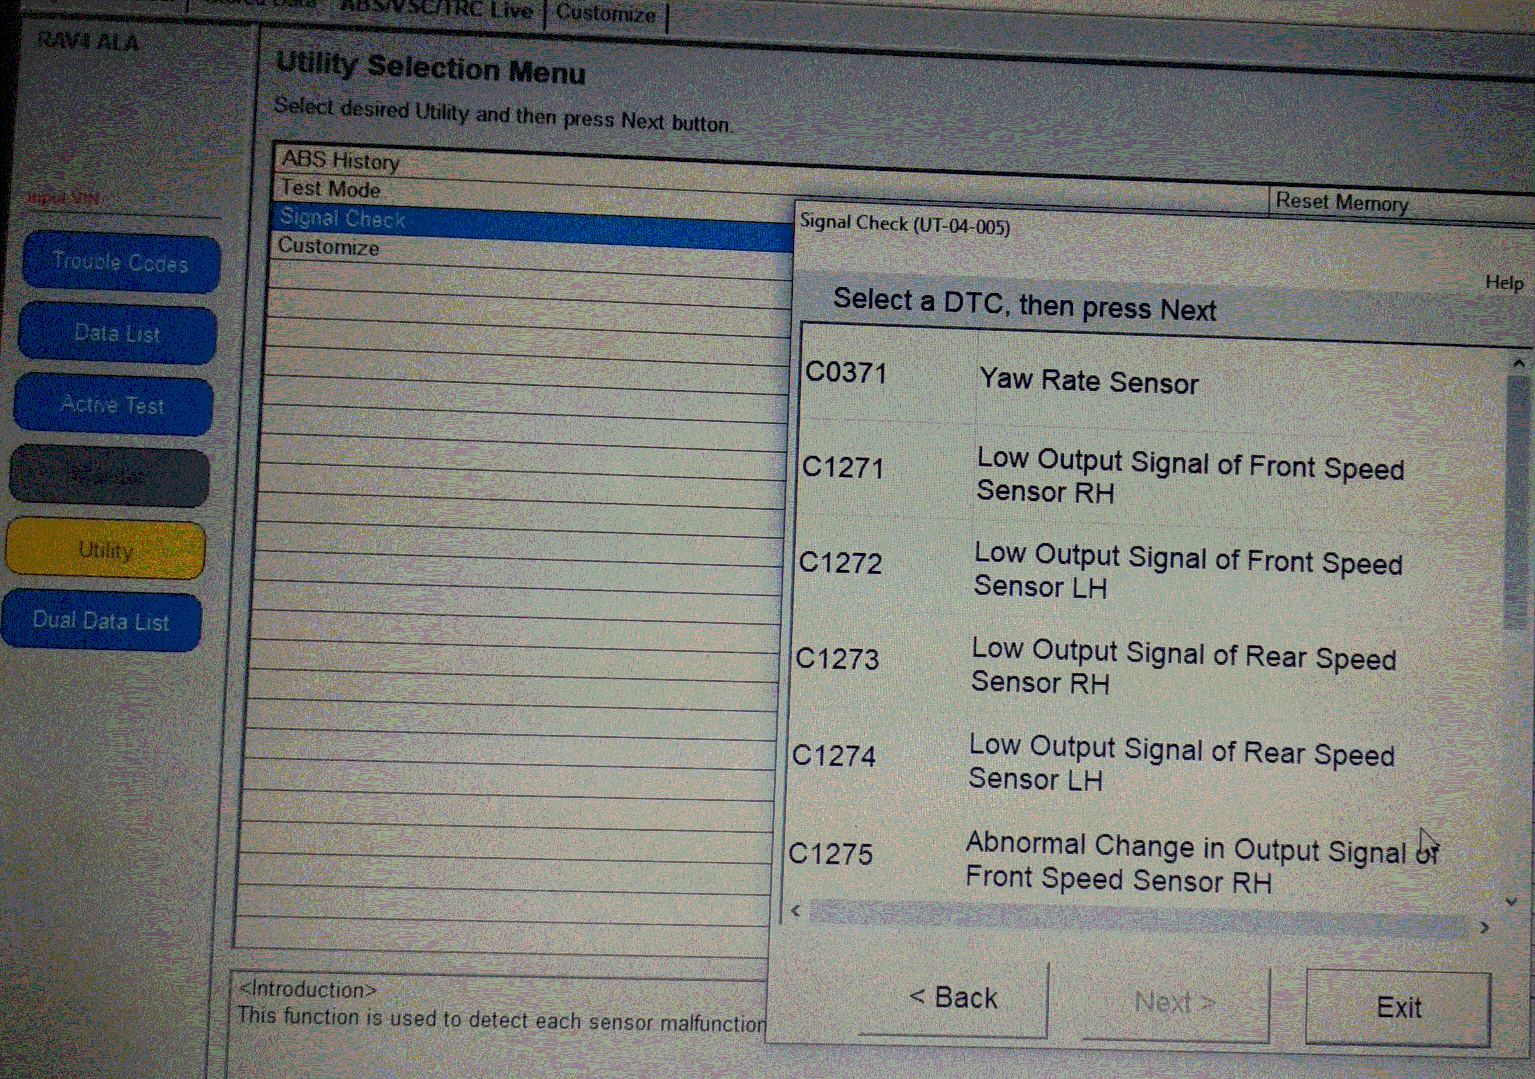Screen dimensions: 1535x1079
Task: Open the Trouble Codes section
Action: coord(121,263)
